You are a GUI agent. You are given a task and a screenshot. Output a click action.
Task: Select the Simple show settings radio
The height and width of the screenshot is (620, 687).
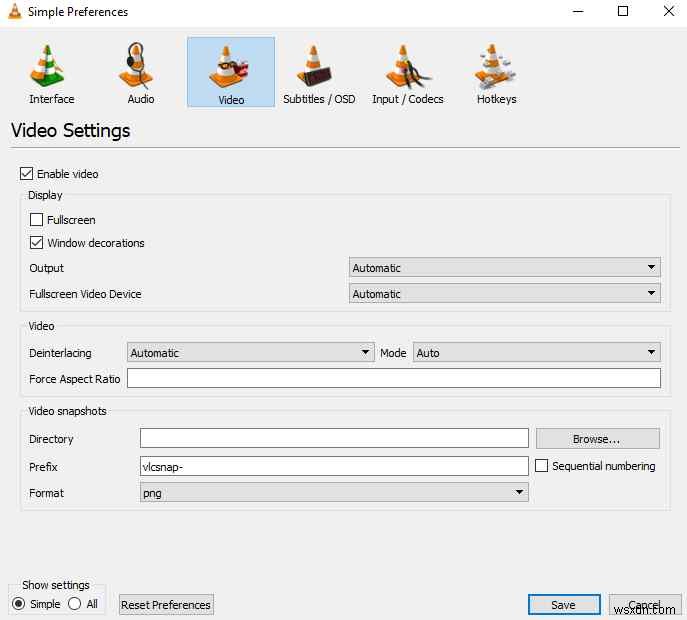click(19, 604)
